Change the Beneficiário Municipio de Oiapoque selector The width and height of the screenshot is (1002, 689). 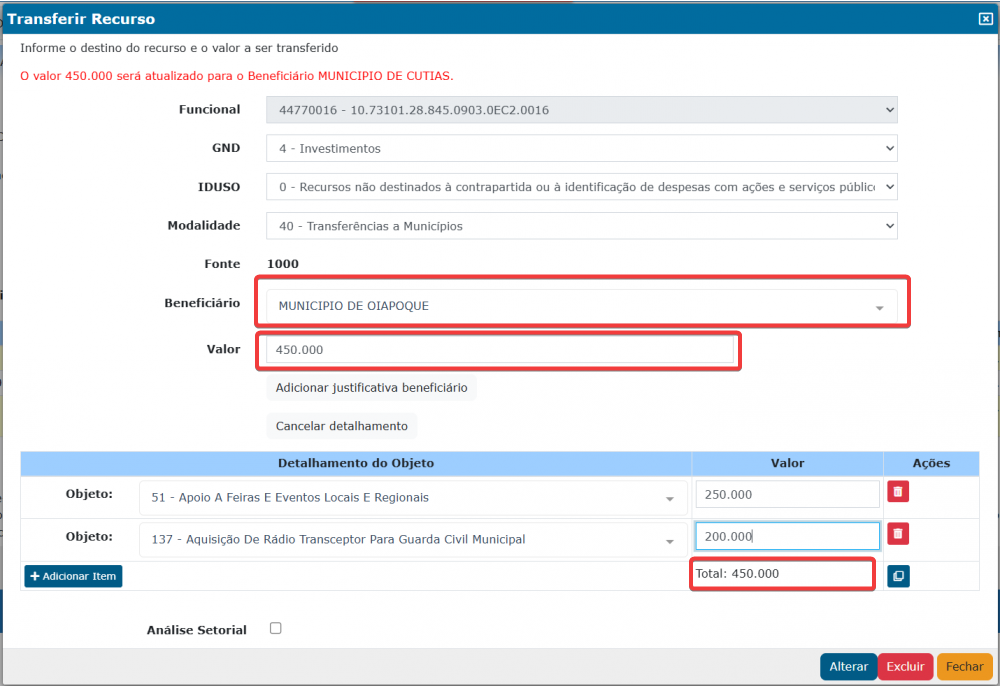pos(581,306)
